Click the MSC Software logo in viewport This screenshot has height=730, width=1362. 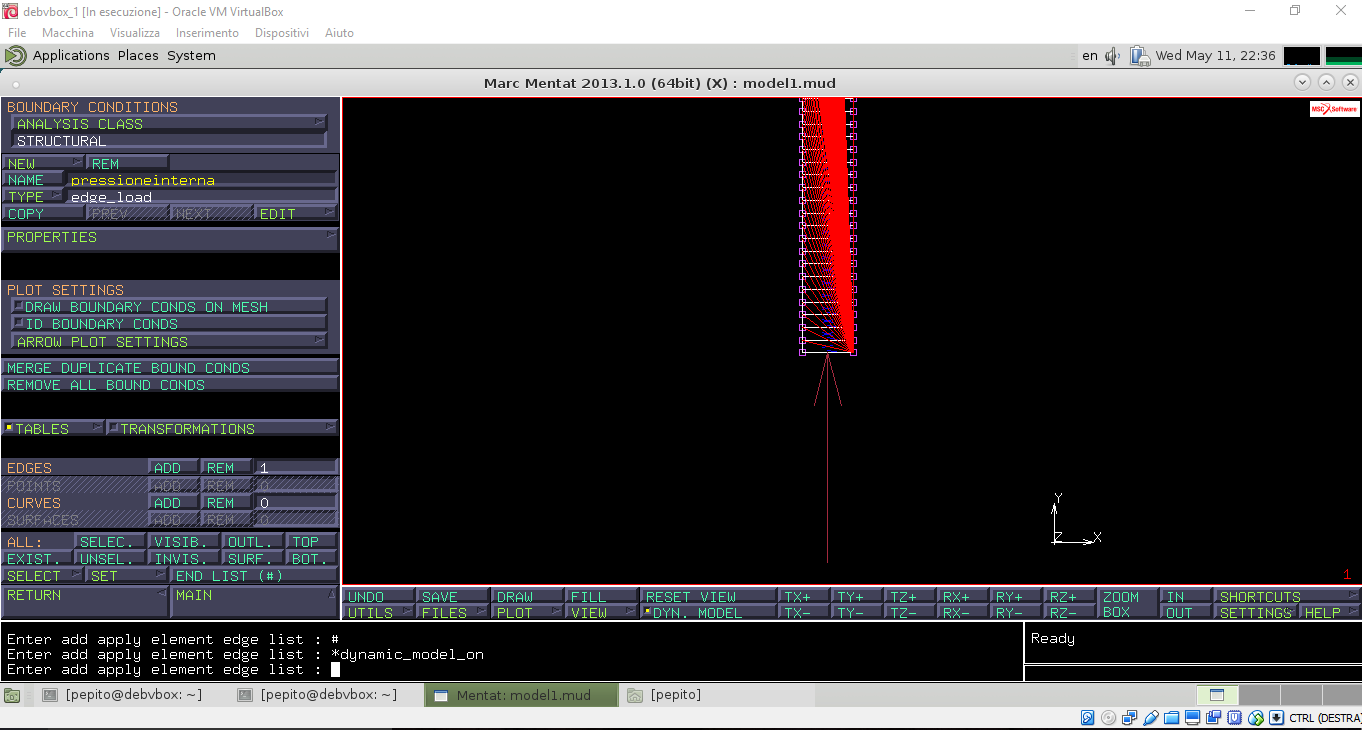1334,109
